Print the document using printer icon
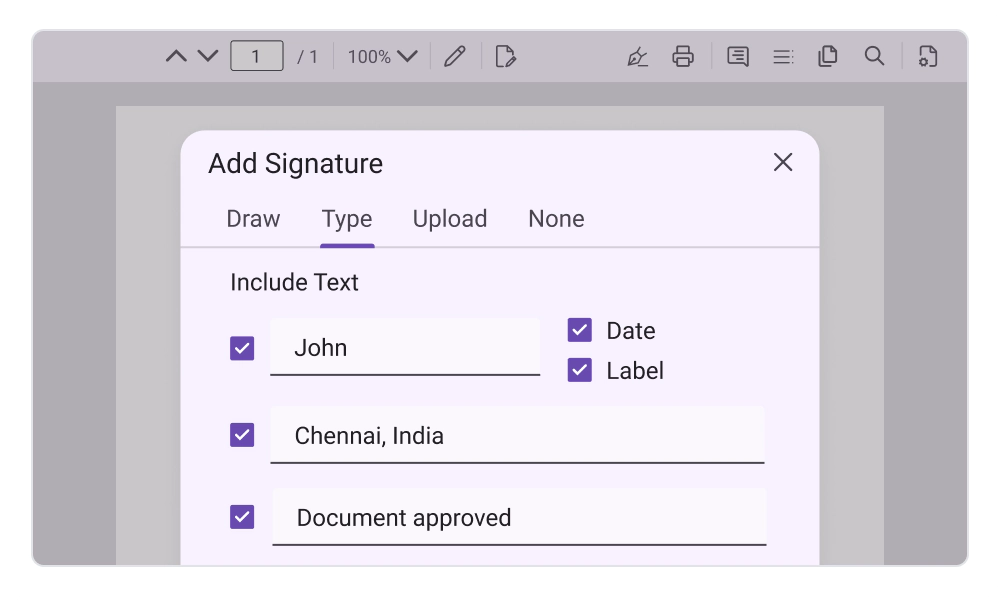1000x600 pixels. pos(683,56)
